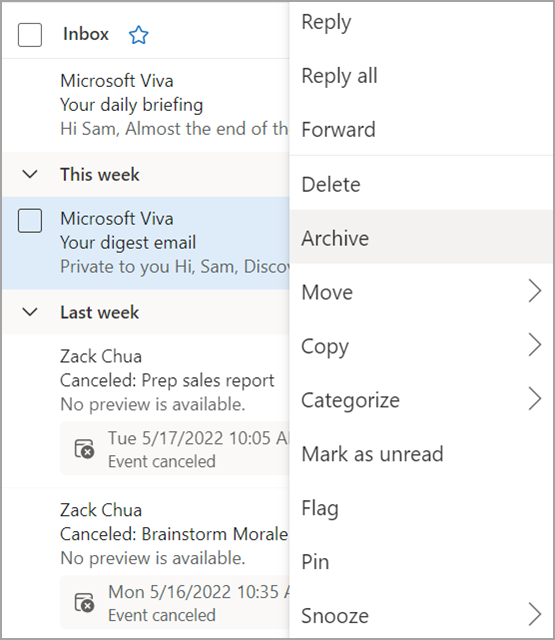Choose Archive from the context menu
This screenshot has width=555, height=640.
click(x=421, y=238)
